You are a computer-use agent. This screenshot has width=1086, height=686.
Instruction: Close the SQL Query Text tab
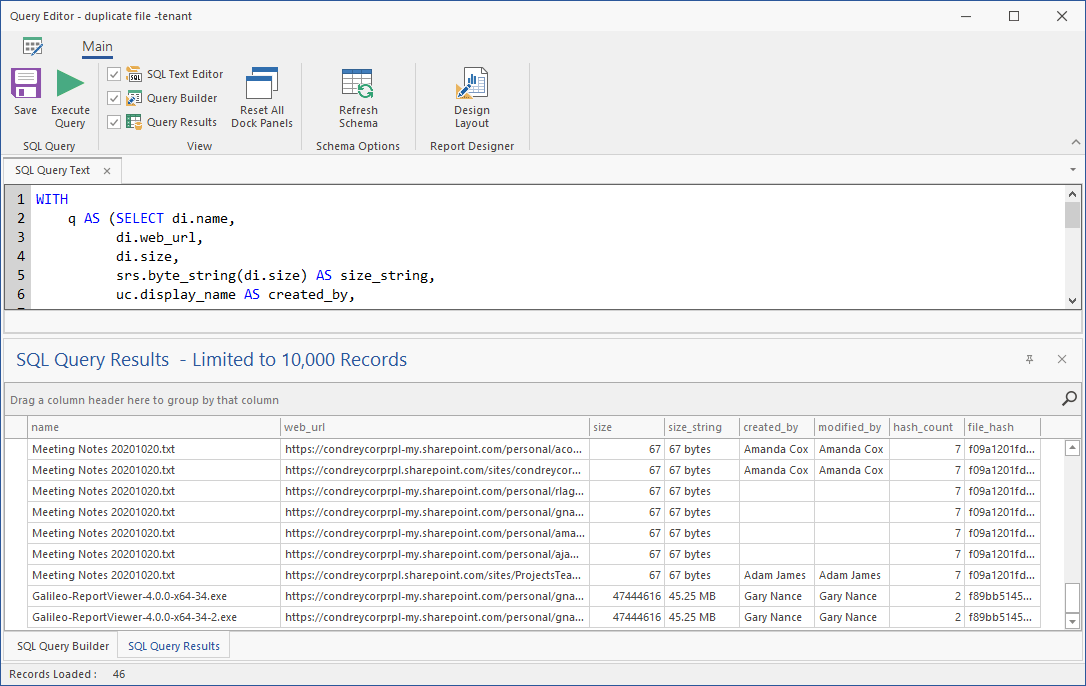point(107,171)
